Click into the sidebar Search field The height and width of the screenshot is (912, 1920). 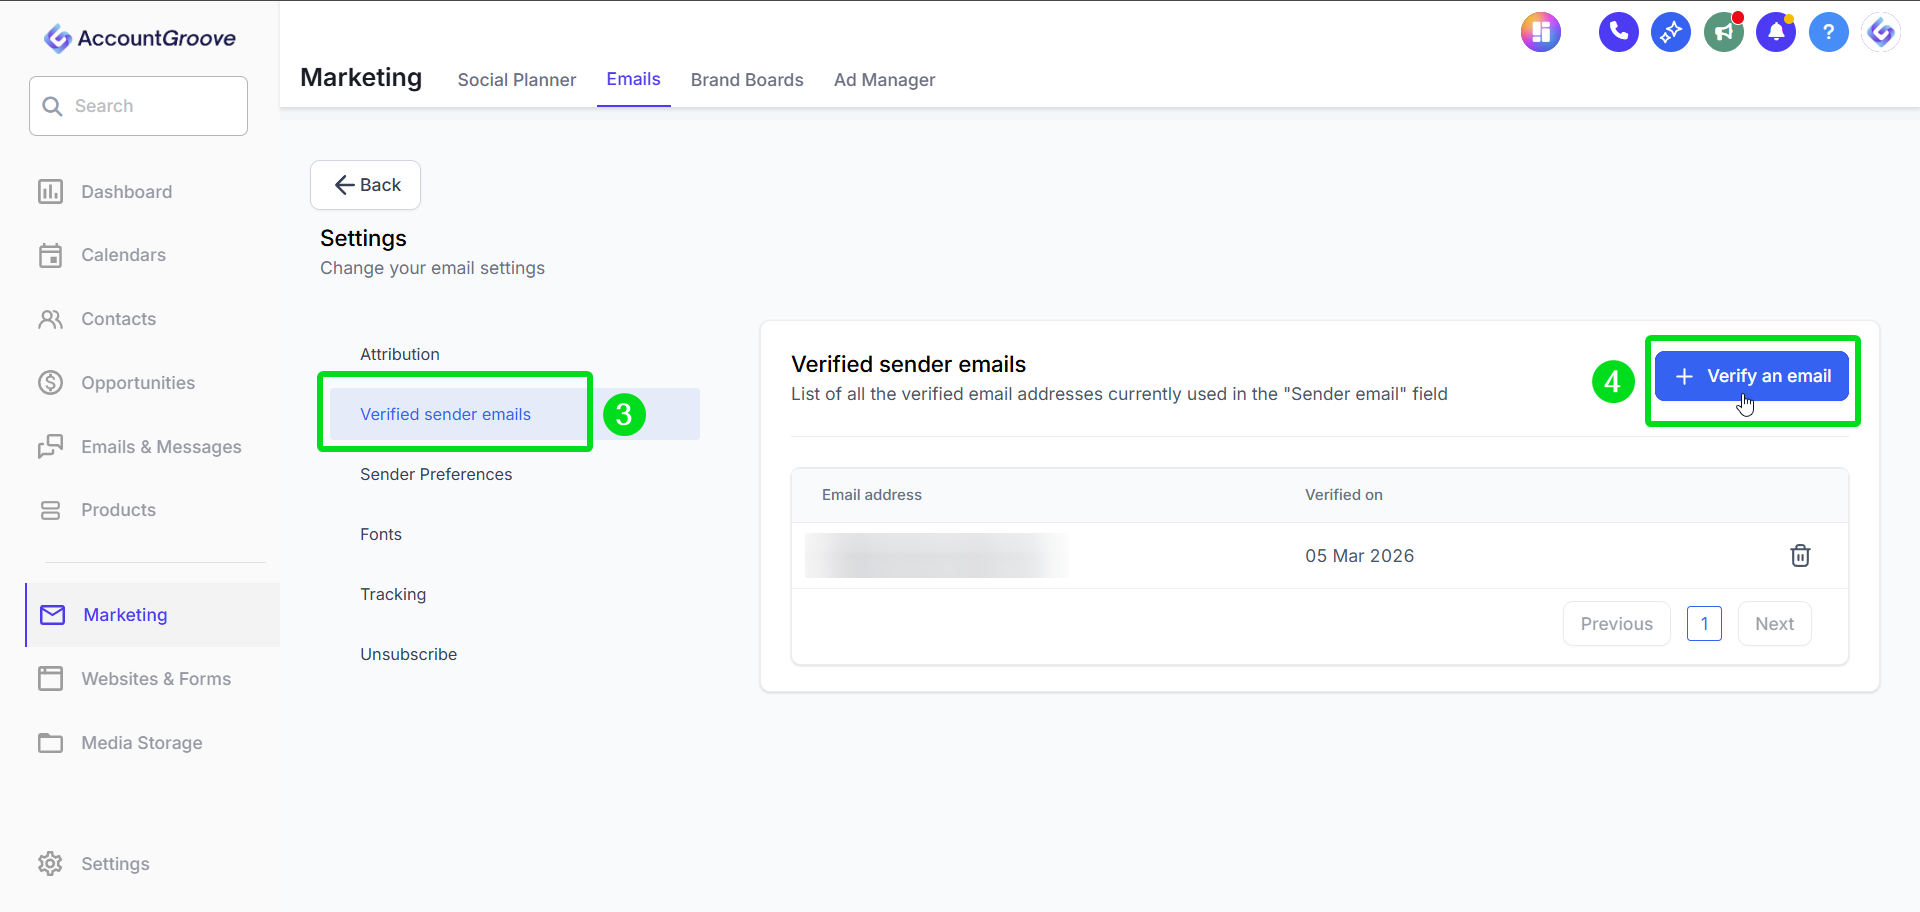[139, 106]
